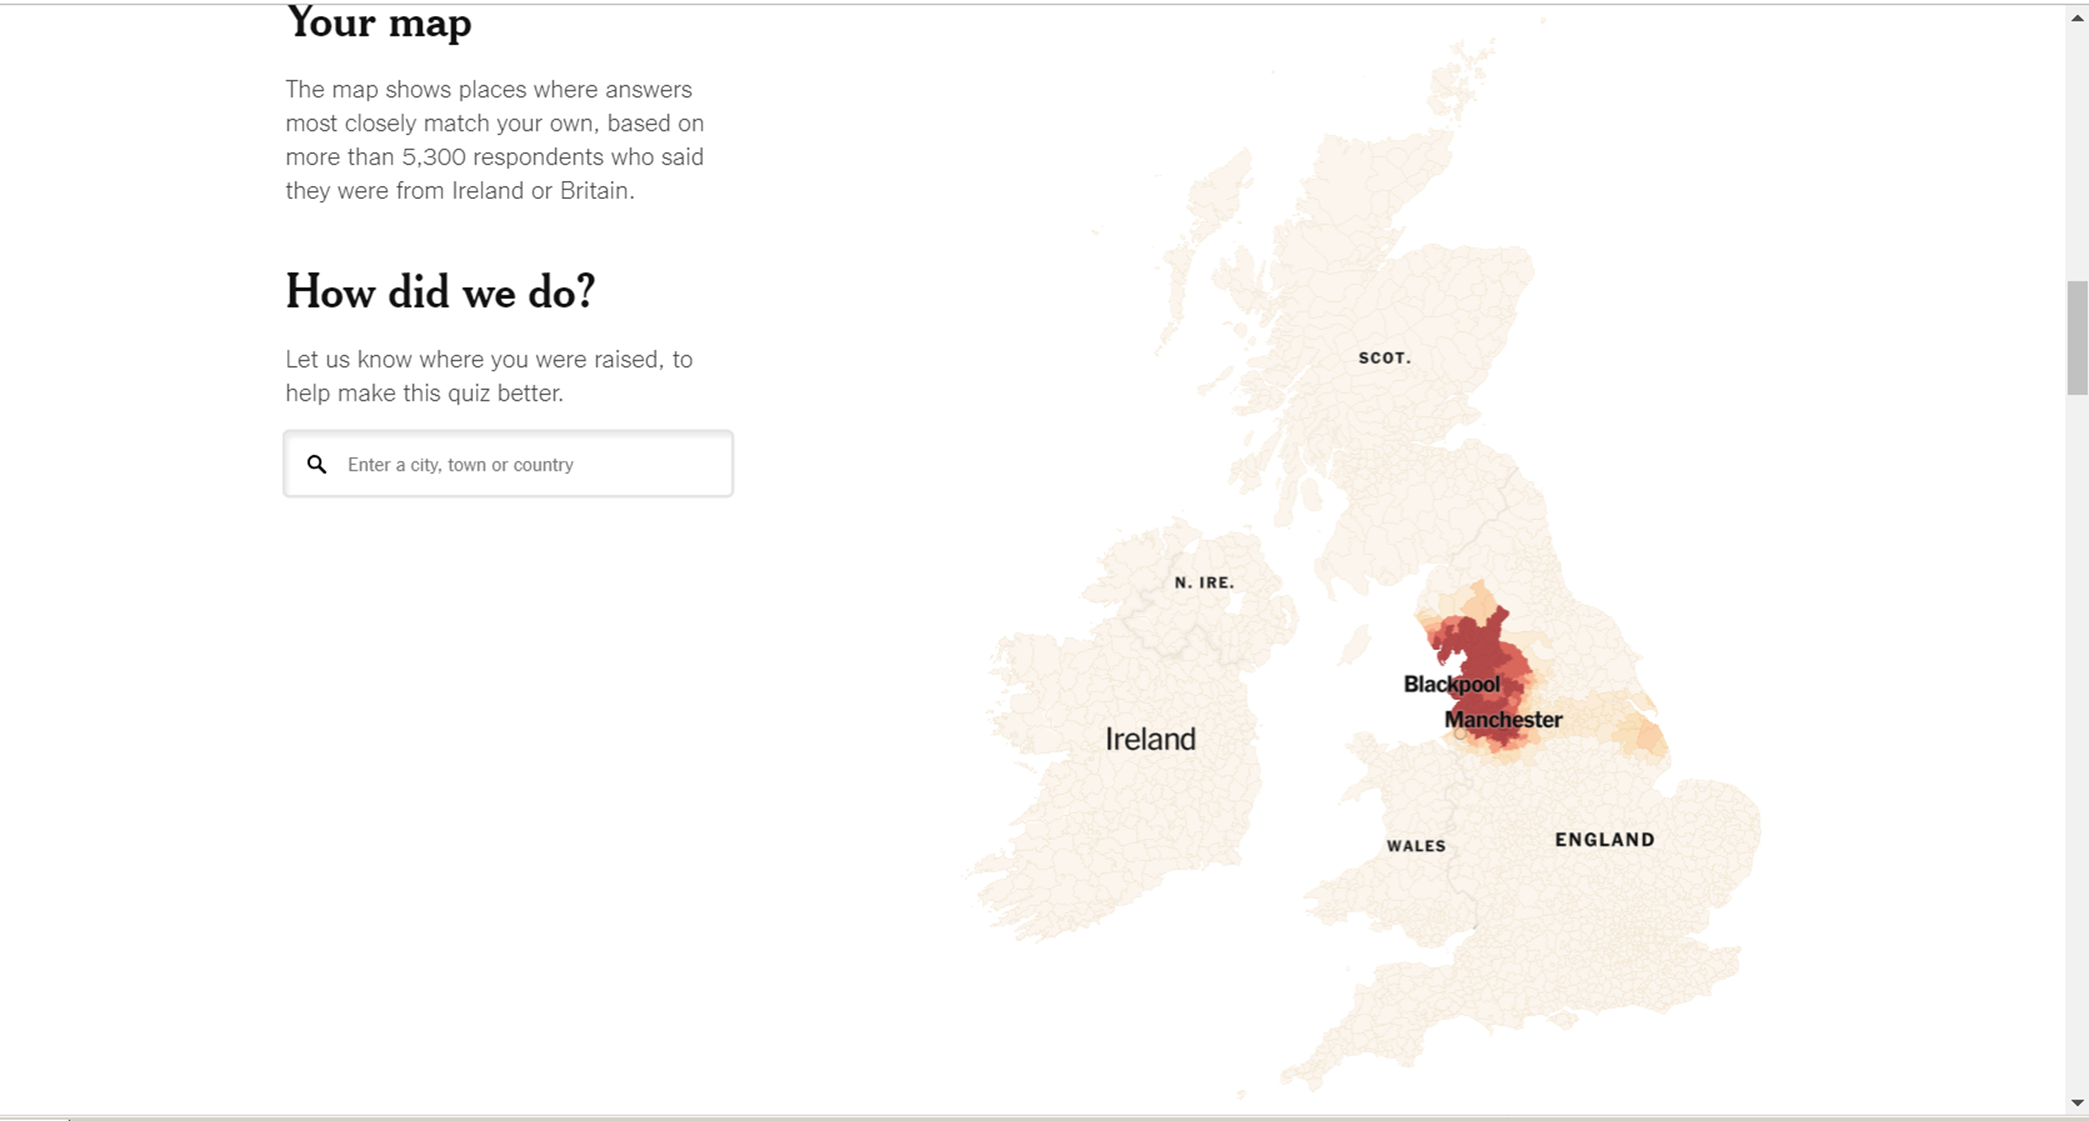Click the Blackpool label on the map
The width and height of the screenshot is (2089, 1121).
click(1451, 684)
